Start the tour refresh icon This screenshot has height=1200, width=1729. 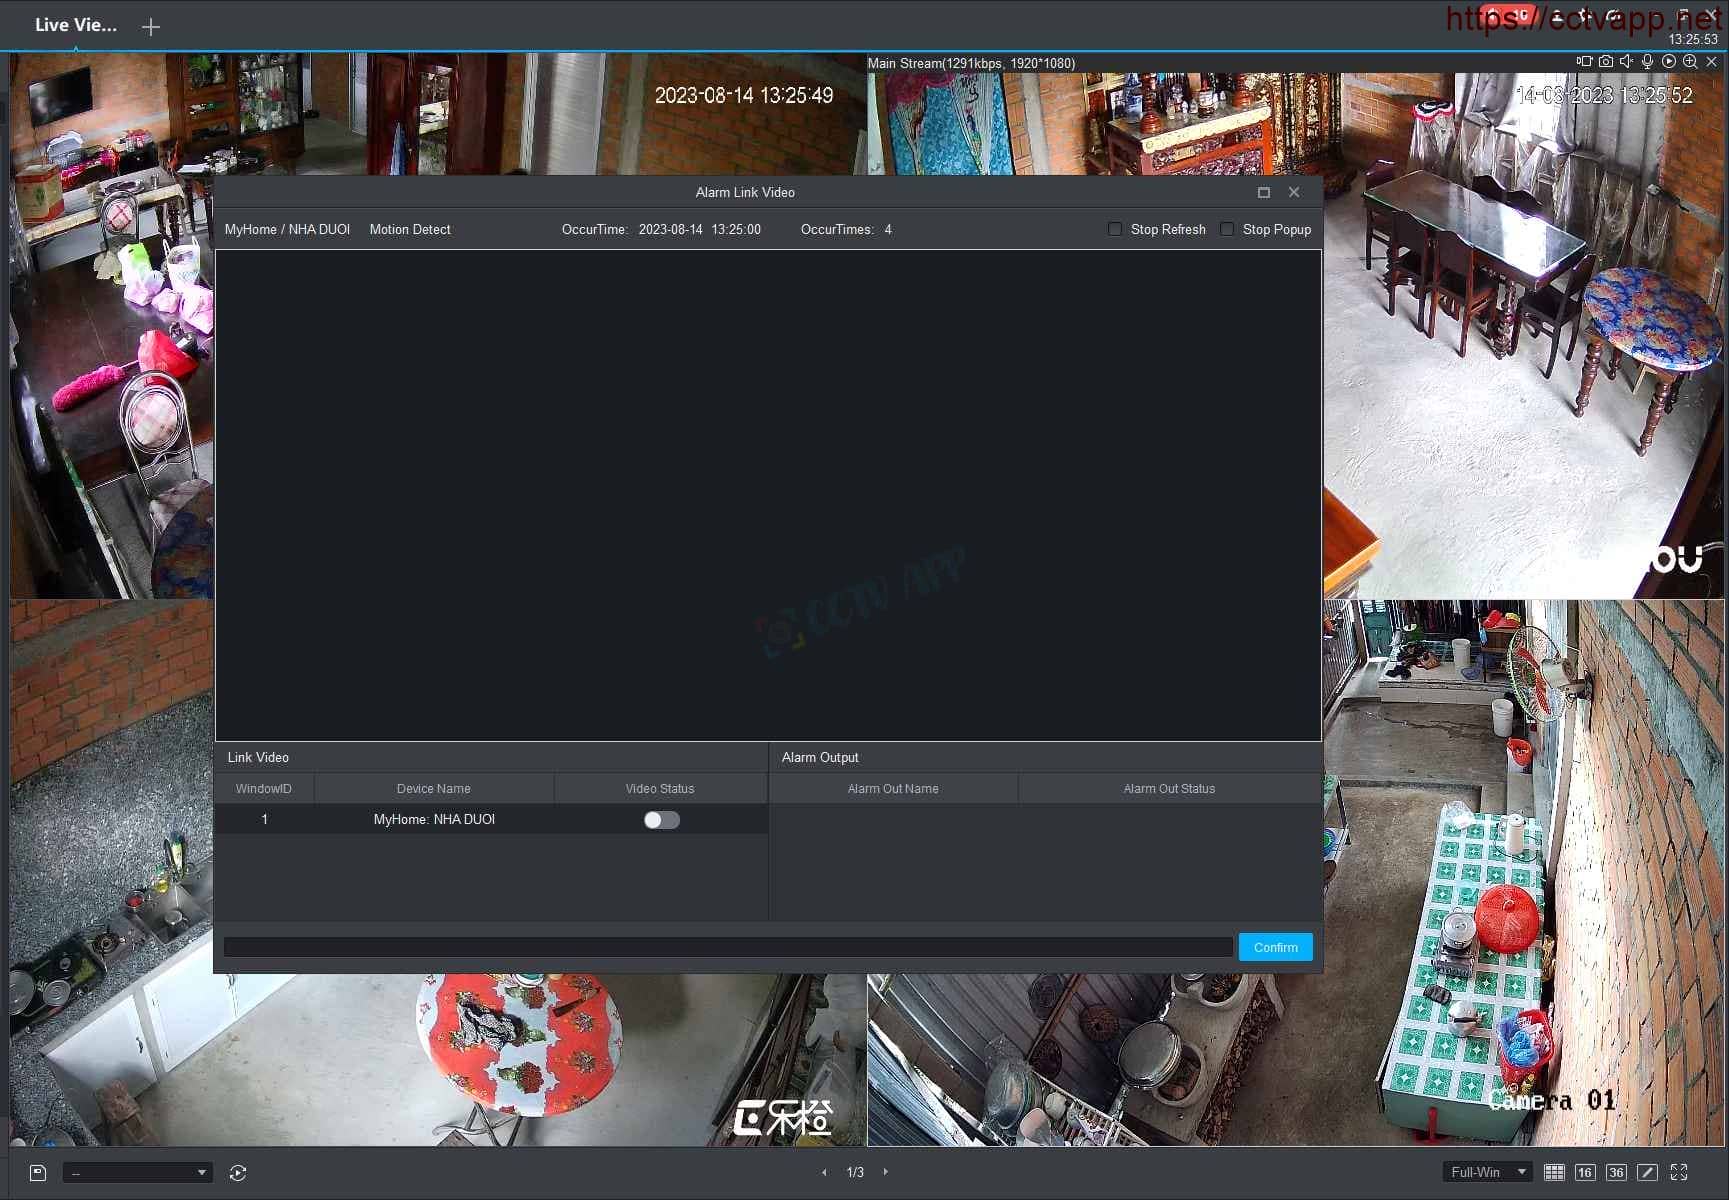coord(238,1173)
